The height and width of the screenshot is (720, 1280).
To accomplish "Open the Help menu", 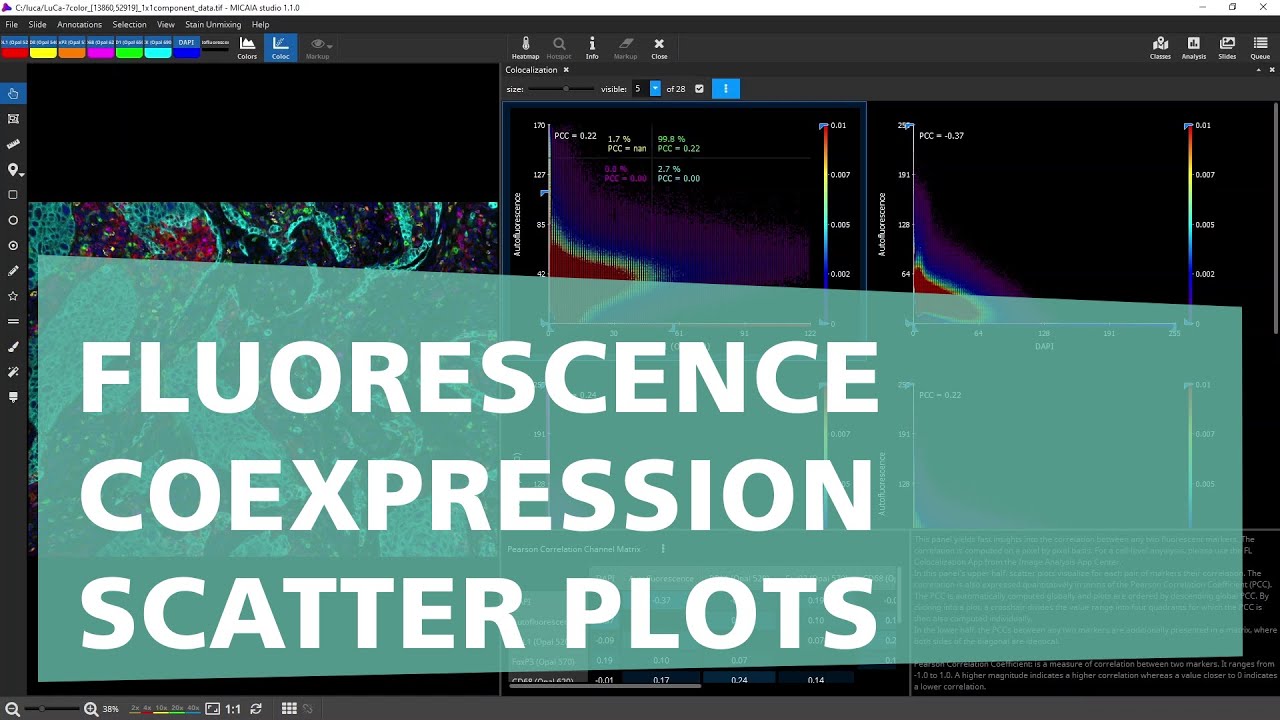I will (x=260, y=24).
